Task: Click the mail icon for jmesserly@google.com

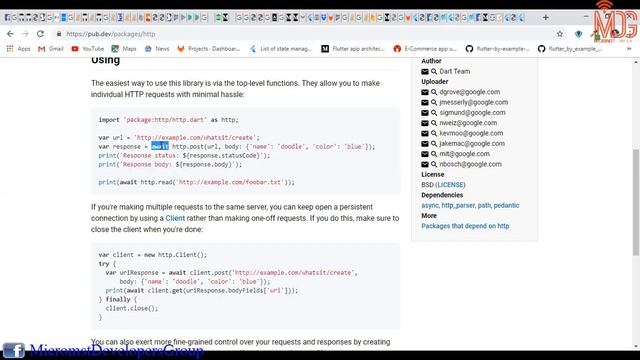Action: click(425, 102)
